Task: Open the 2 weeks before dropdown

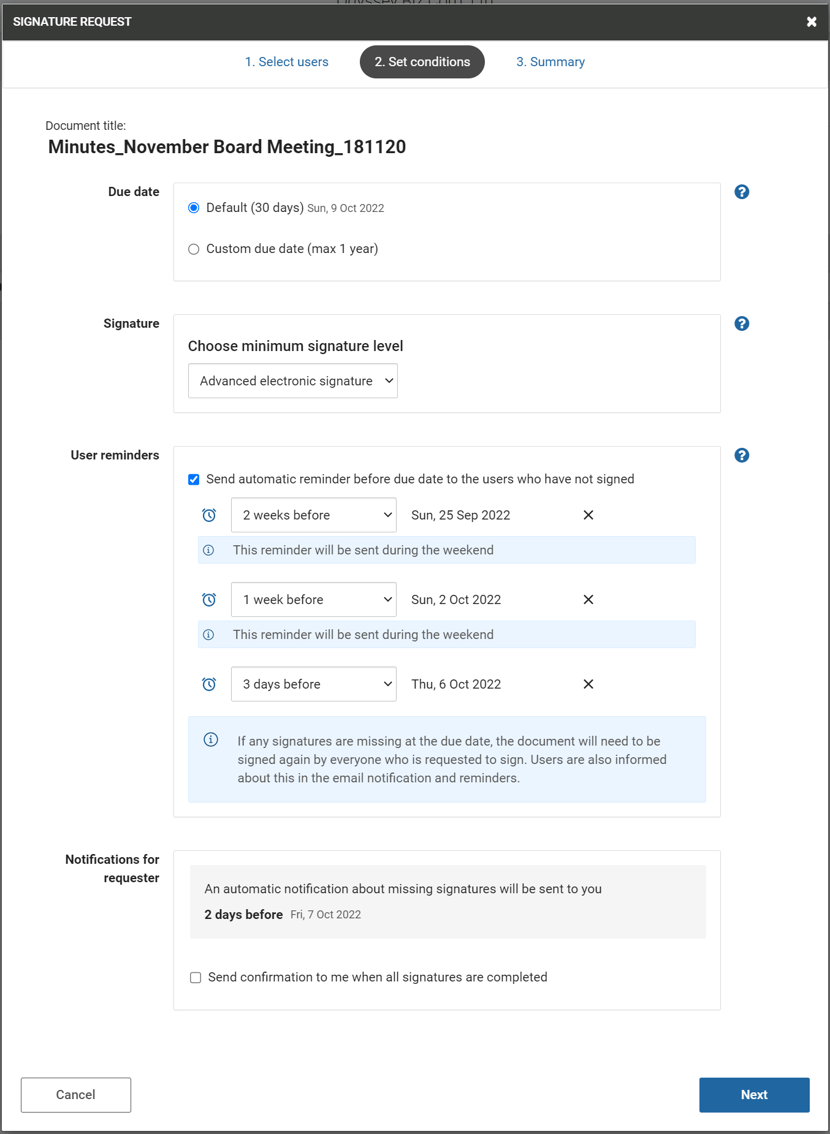Action: 314,515
